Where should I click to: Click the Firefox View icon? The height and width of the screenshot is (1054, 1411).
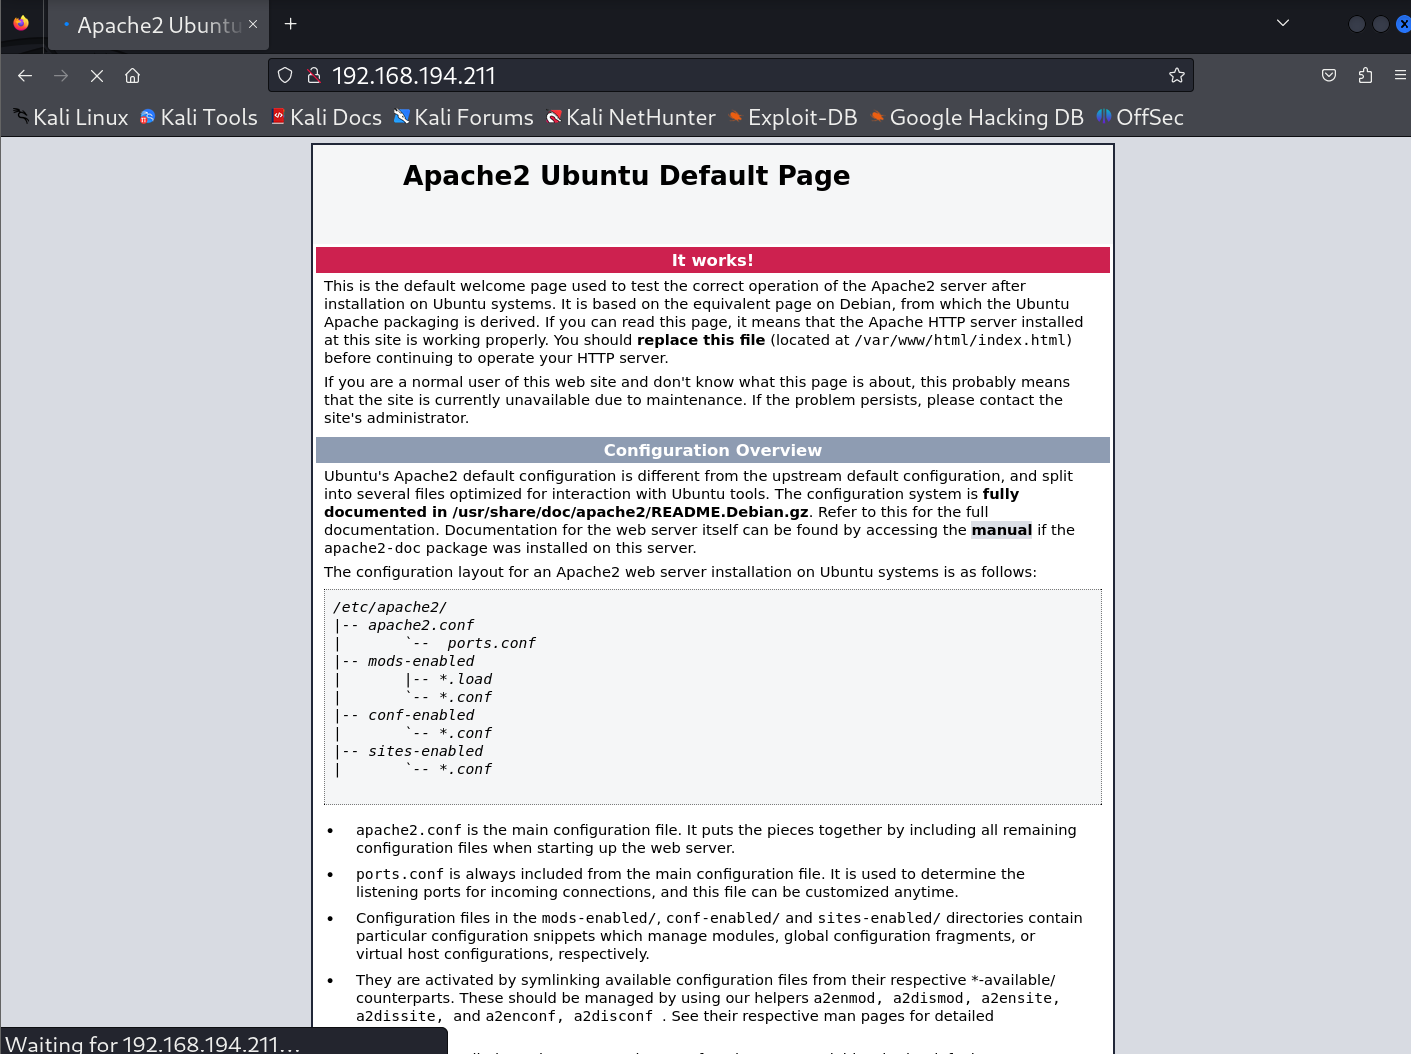coord(21,23)
